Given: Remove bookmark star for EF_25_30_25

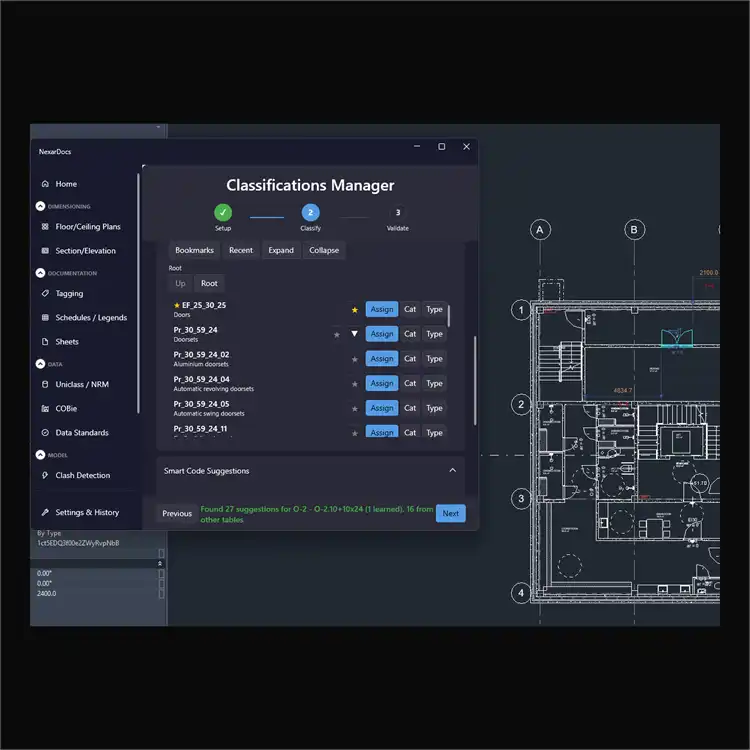Looking at the screenshot, I should point(354,310).
